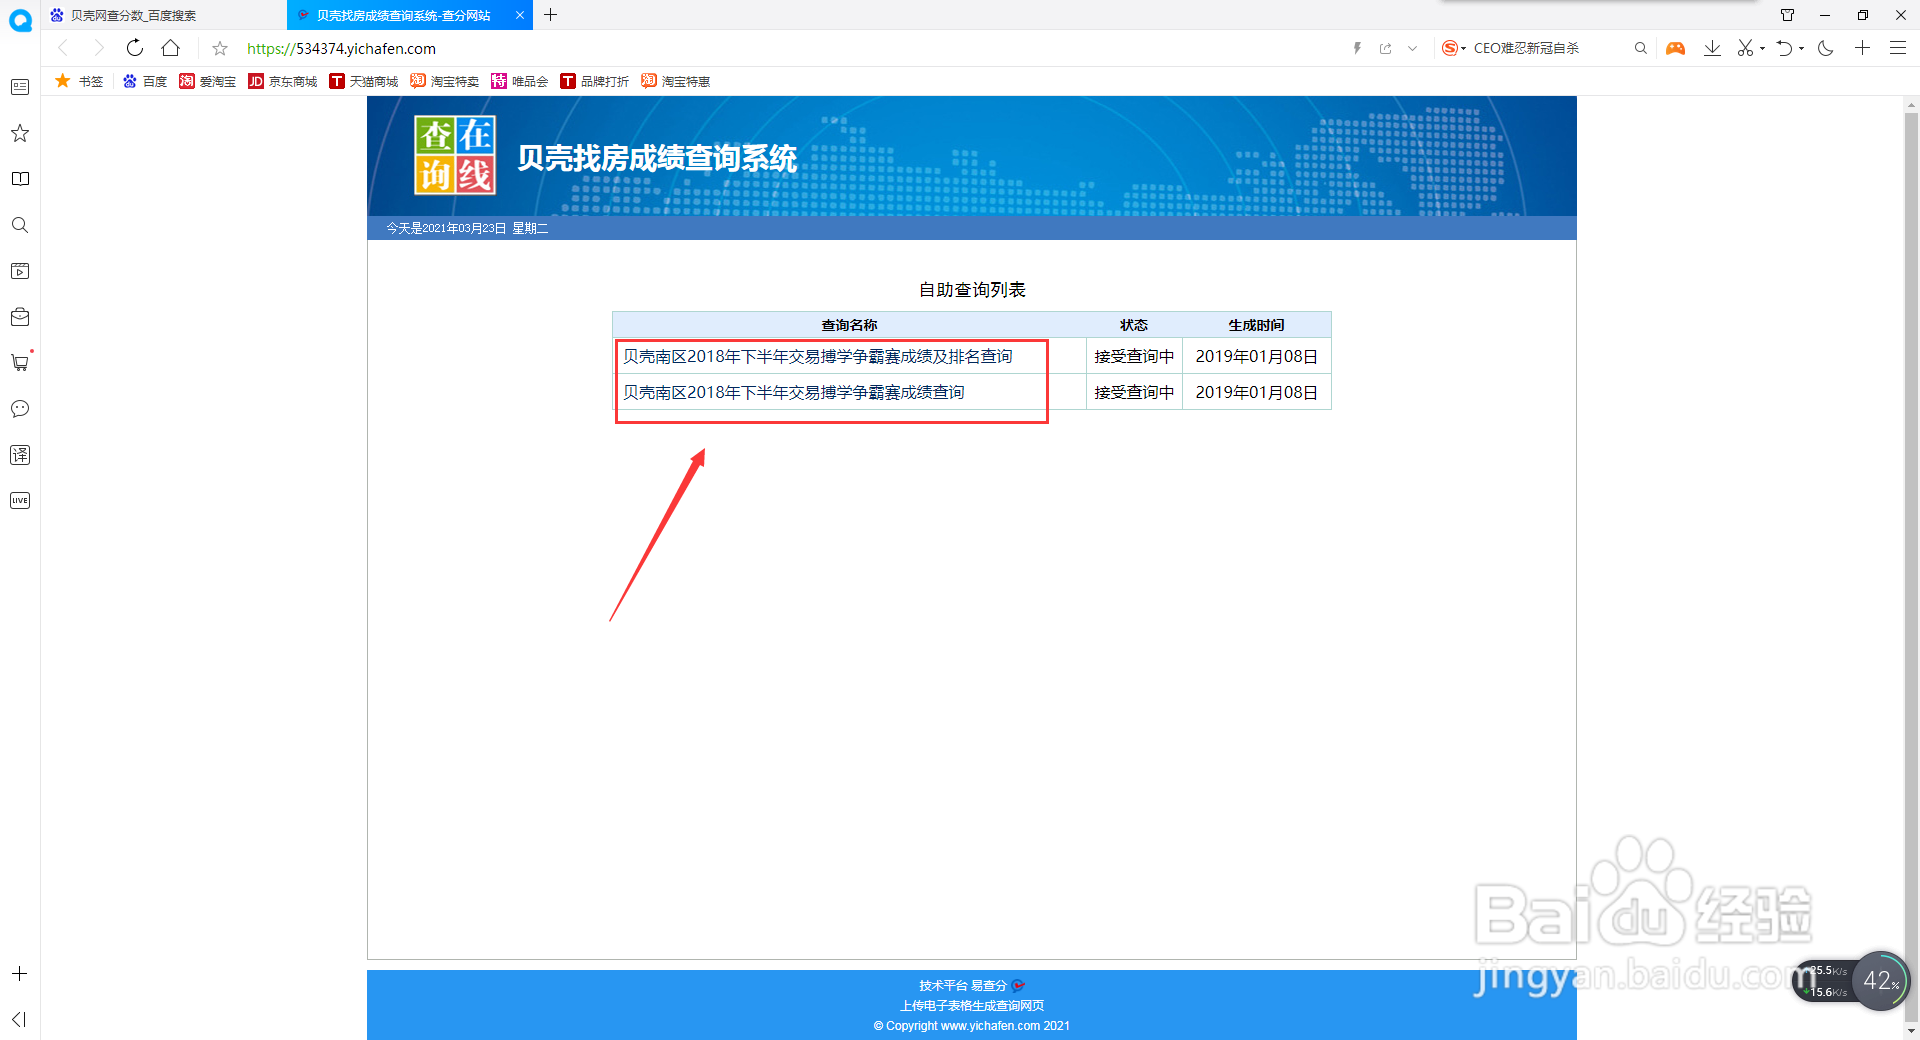Open the LIVE sidebar icon
Image resolution: width=1920 pixels, height=1040 pixels.
[x=20, y=501]
